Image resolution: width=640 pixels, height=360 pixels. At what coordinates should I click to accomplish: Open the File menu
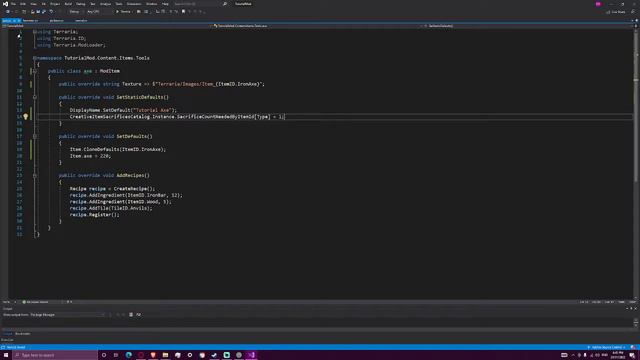click(13, 4)
